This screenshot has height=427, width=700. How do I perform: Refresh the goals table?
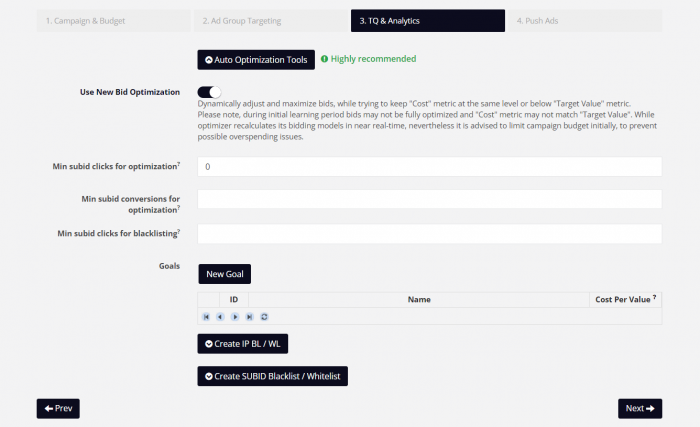[264, 317]
